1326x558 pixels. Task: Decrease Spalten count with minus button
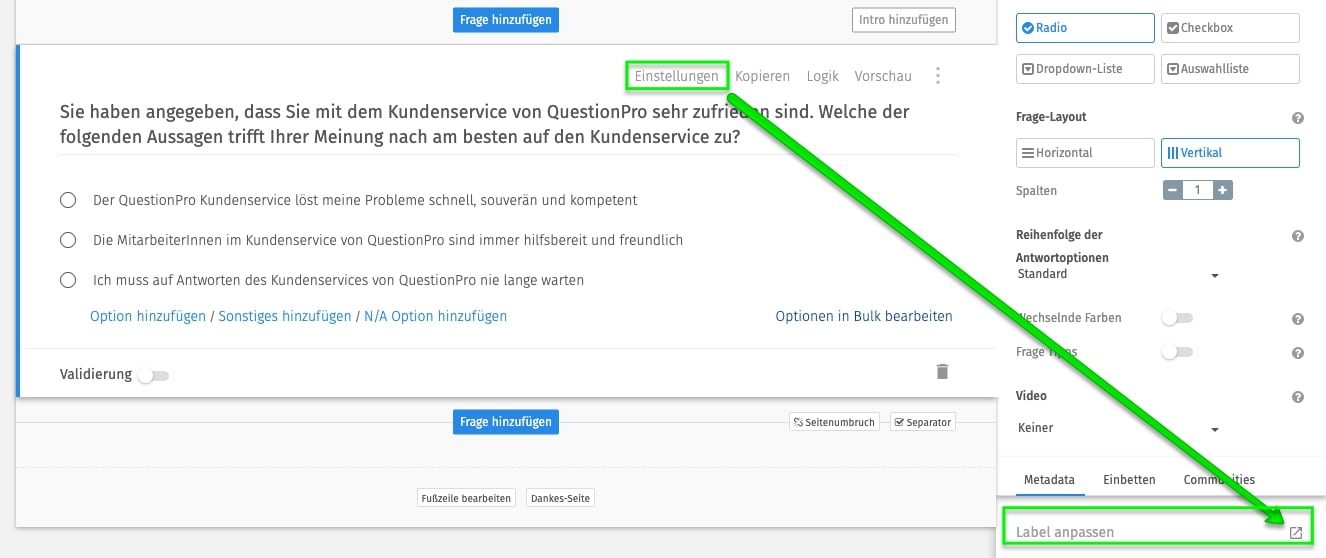point(1173,190)
